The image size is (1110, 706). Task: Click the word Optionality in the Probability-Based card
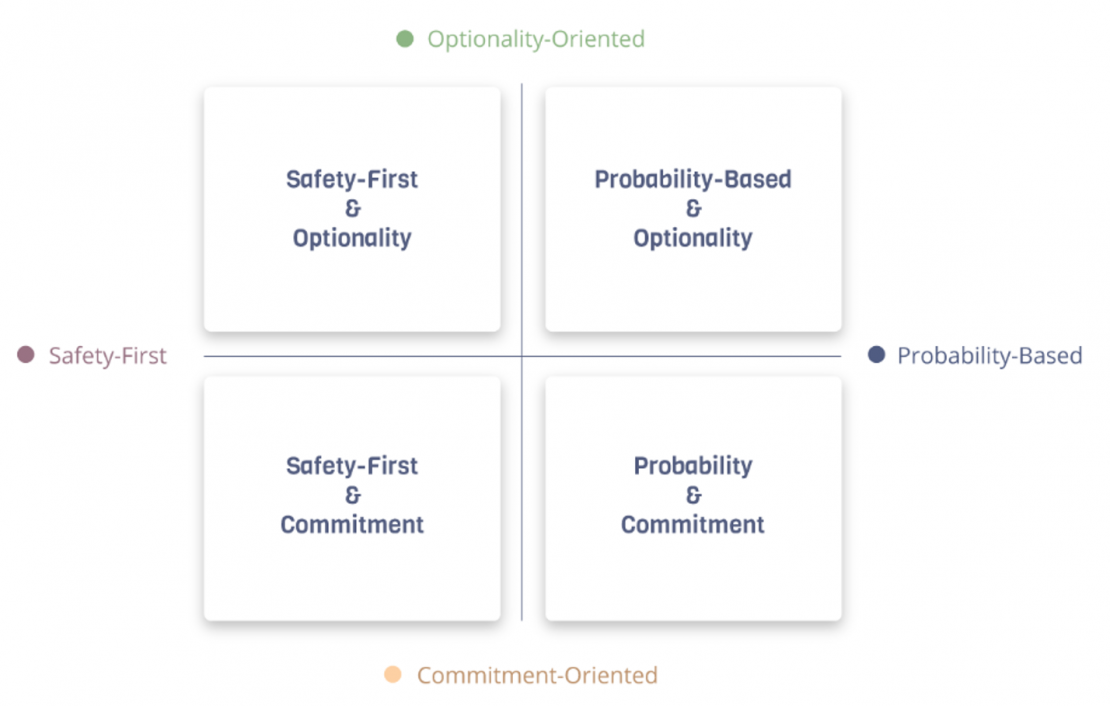click(x=693, y=238)
